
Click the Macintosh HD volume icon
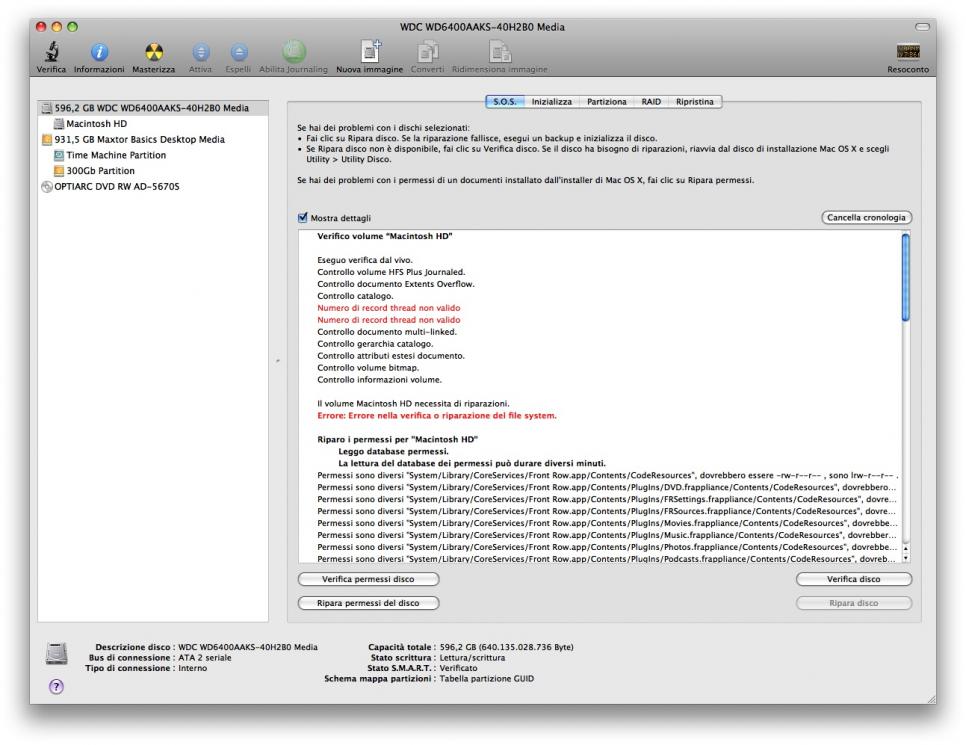click(x=59, y=124)
